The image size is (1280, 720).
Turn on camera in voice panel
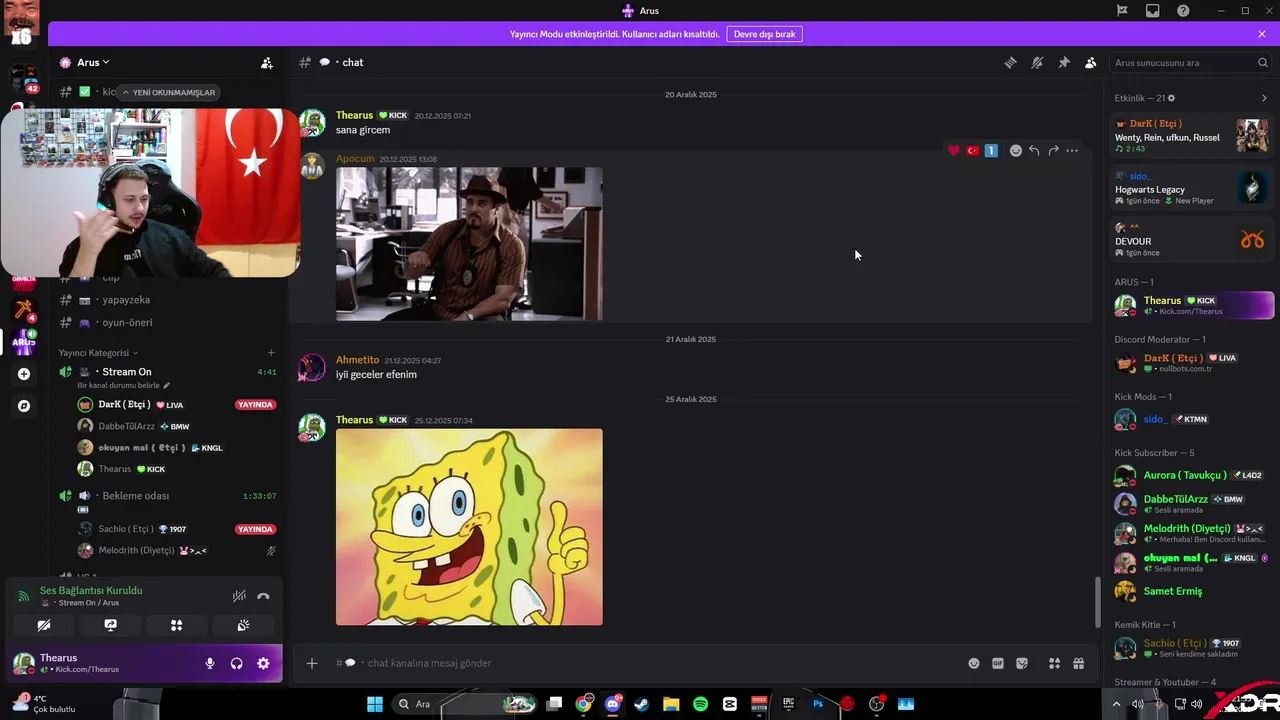44,626
